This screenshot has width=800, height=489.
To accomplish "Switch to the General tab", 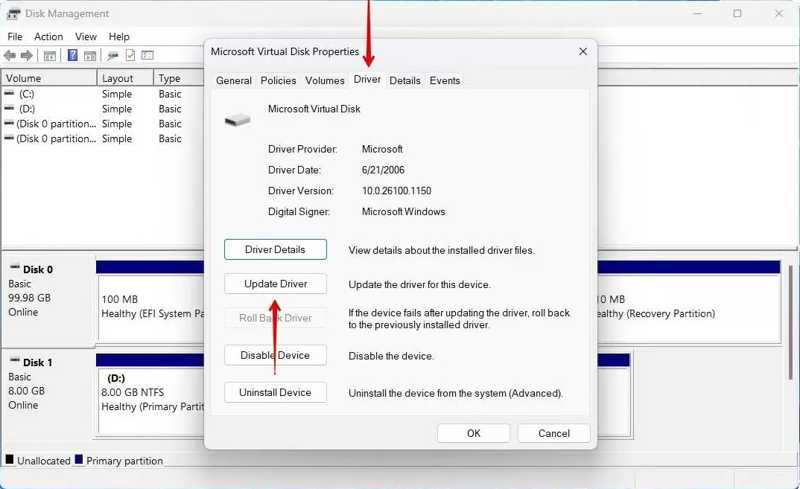I will click(234, 81).
